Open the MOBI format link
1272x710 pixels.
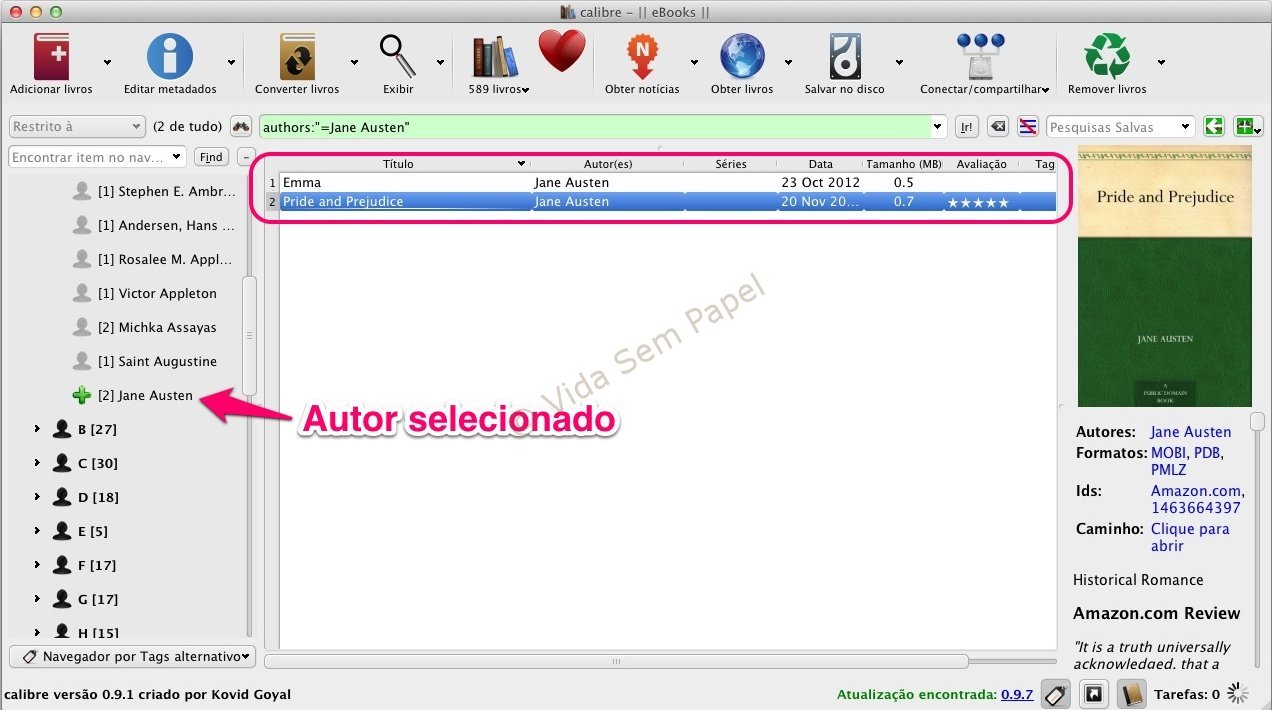pos(1167,453)
